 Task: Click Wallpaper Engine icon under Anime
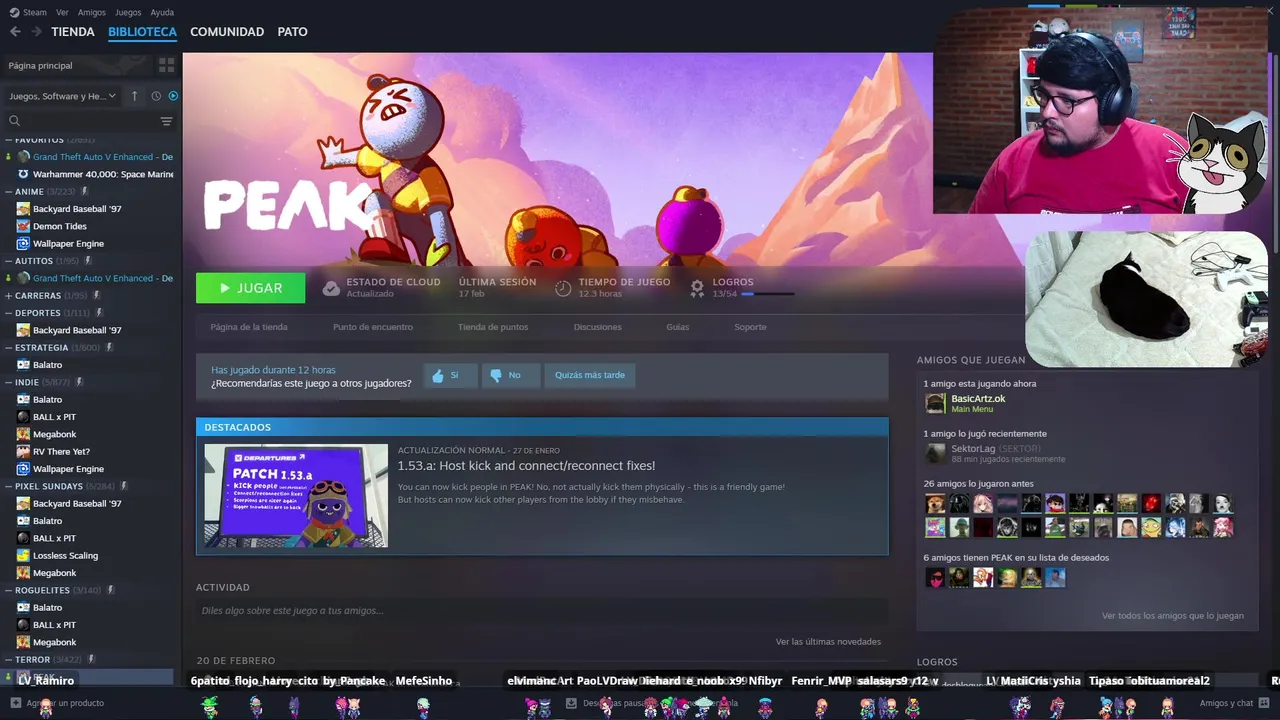tap(23, 243)
